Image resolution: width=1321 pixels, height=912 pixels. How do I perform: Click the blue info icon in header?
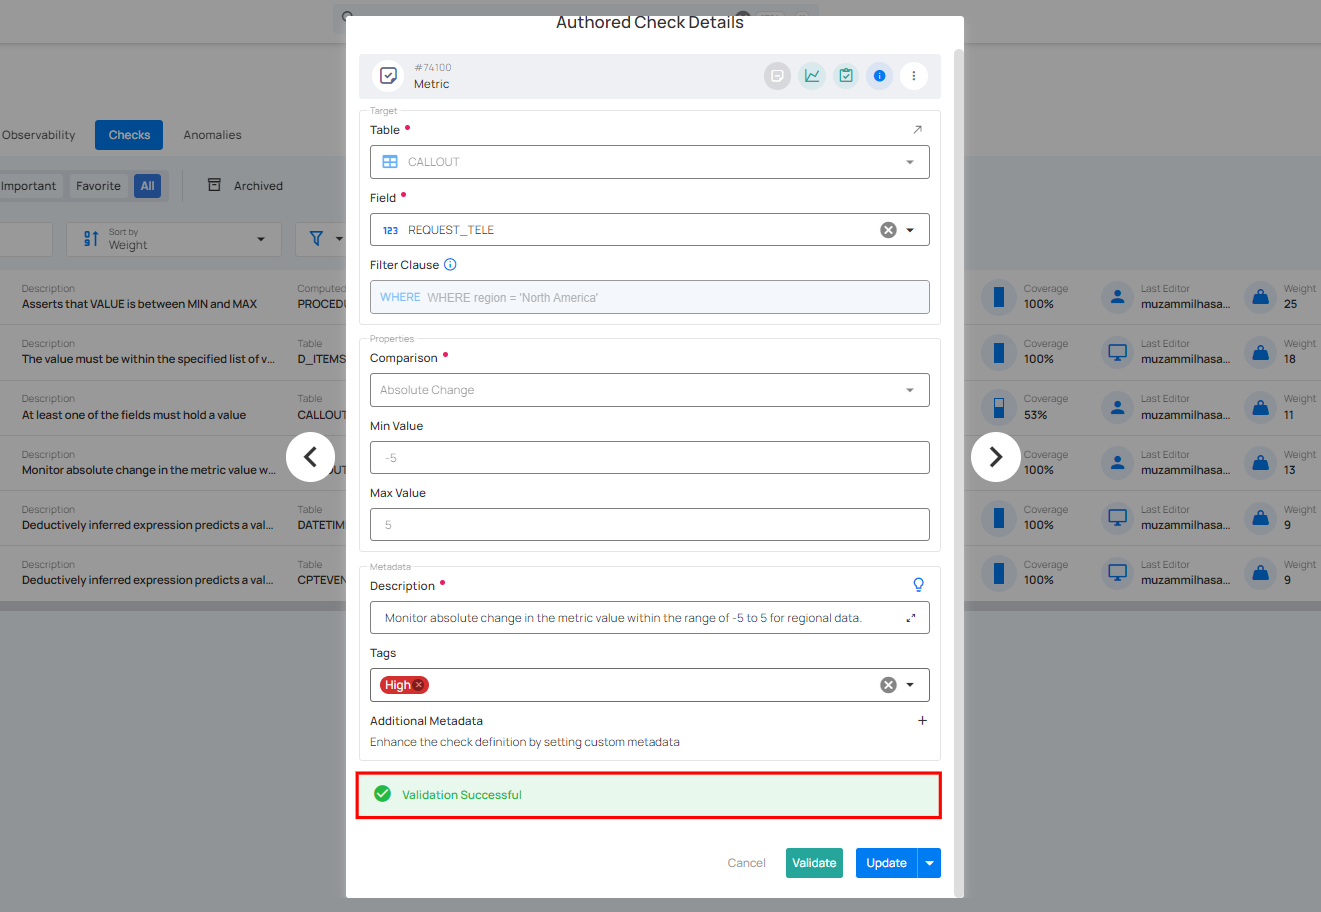pyautogui.click(x=879, y=76)
